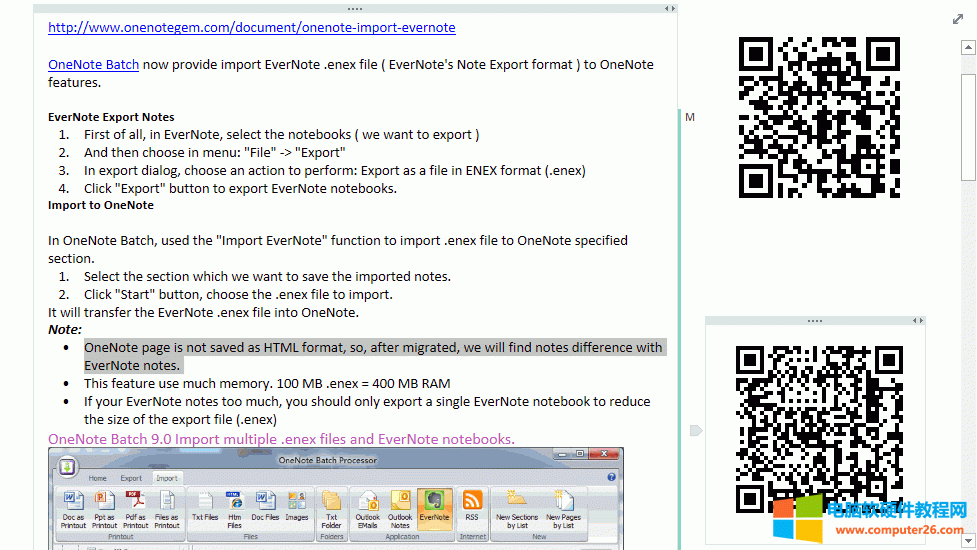Click step 'In export dialog, choose an action'

(x=335, y=171)
